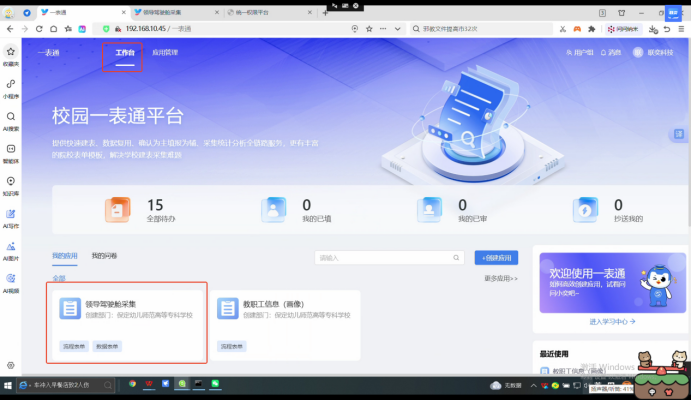Click the undo closed tab arrow icon
692x400 pixels.
click(667, 29)
